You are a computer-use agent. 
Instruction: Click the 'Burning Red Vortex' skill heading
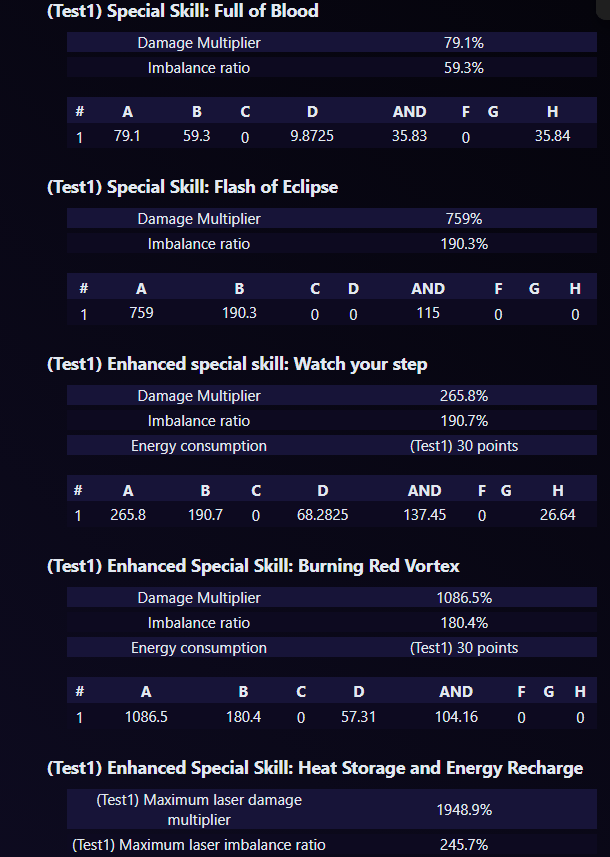tap(253, 566)
